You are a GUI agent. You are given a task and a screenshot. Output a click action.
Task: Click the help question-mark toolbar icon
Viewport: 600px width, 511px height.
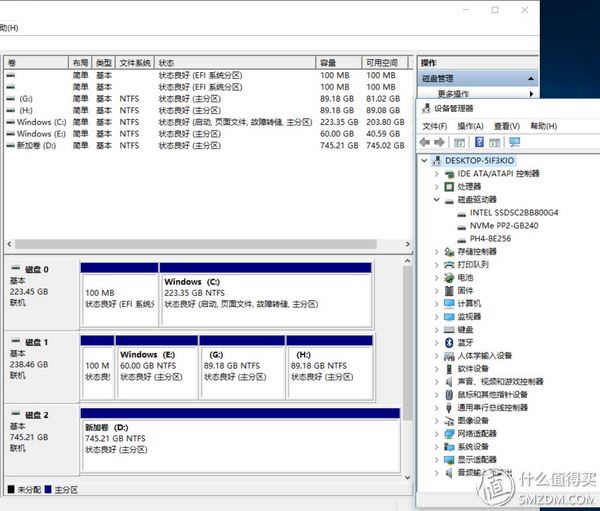click(x=479, y=142)
